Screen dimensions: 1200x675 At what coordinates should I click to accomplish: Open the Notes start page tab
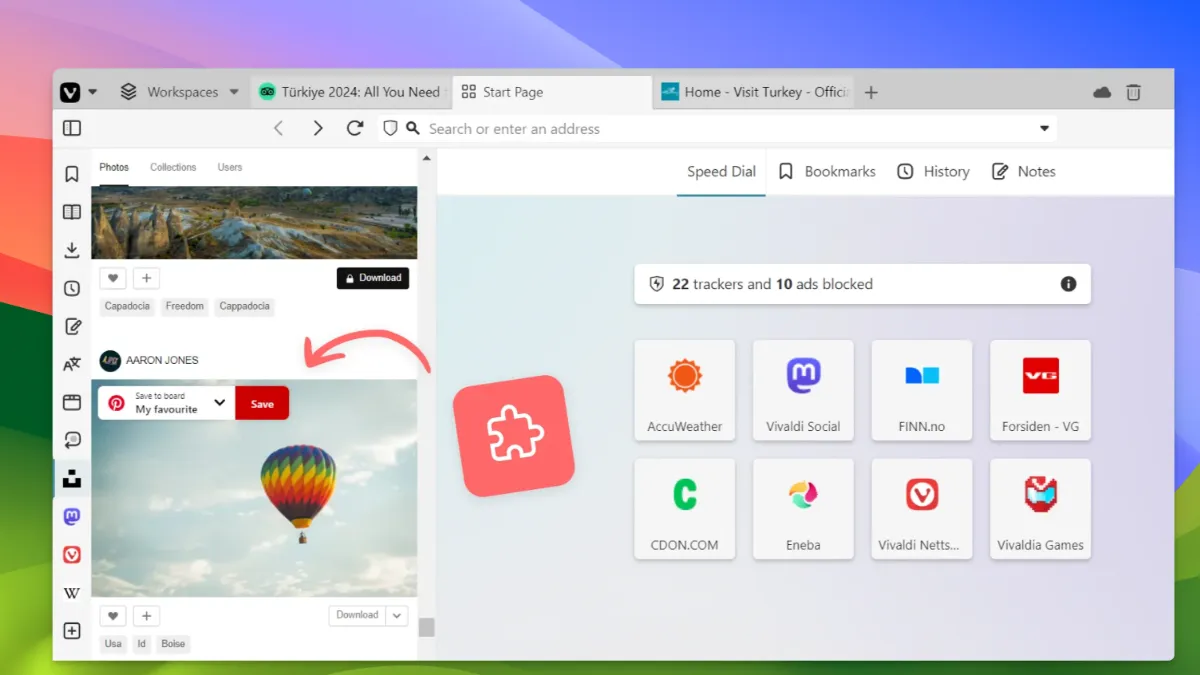[1023, 171]
